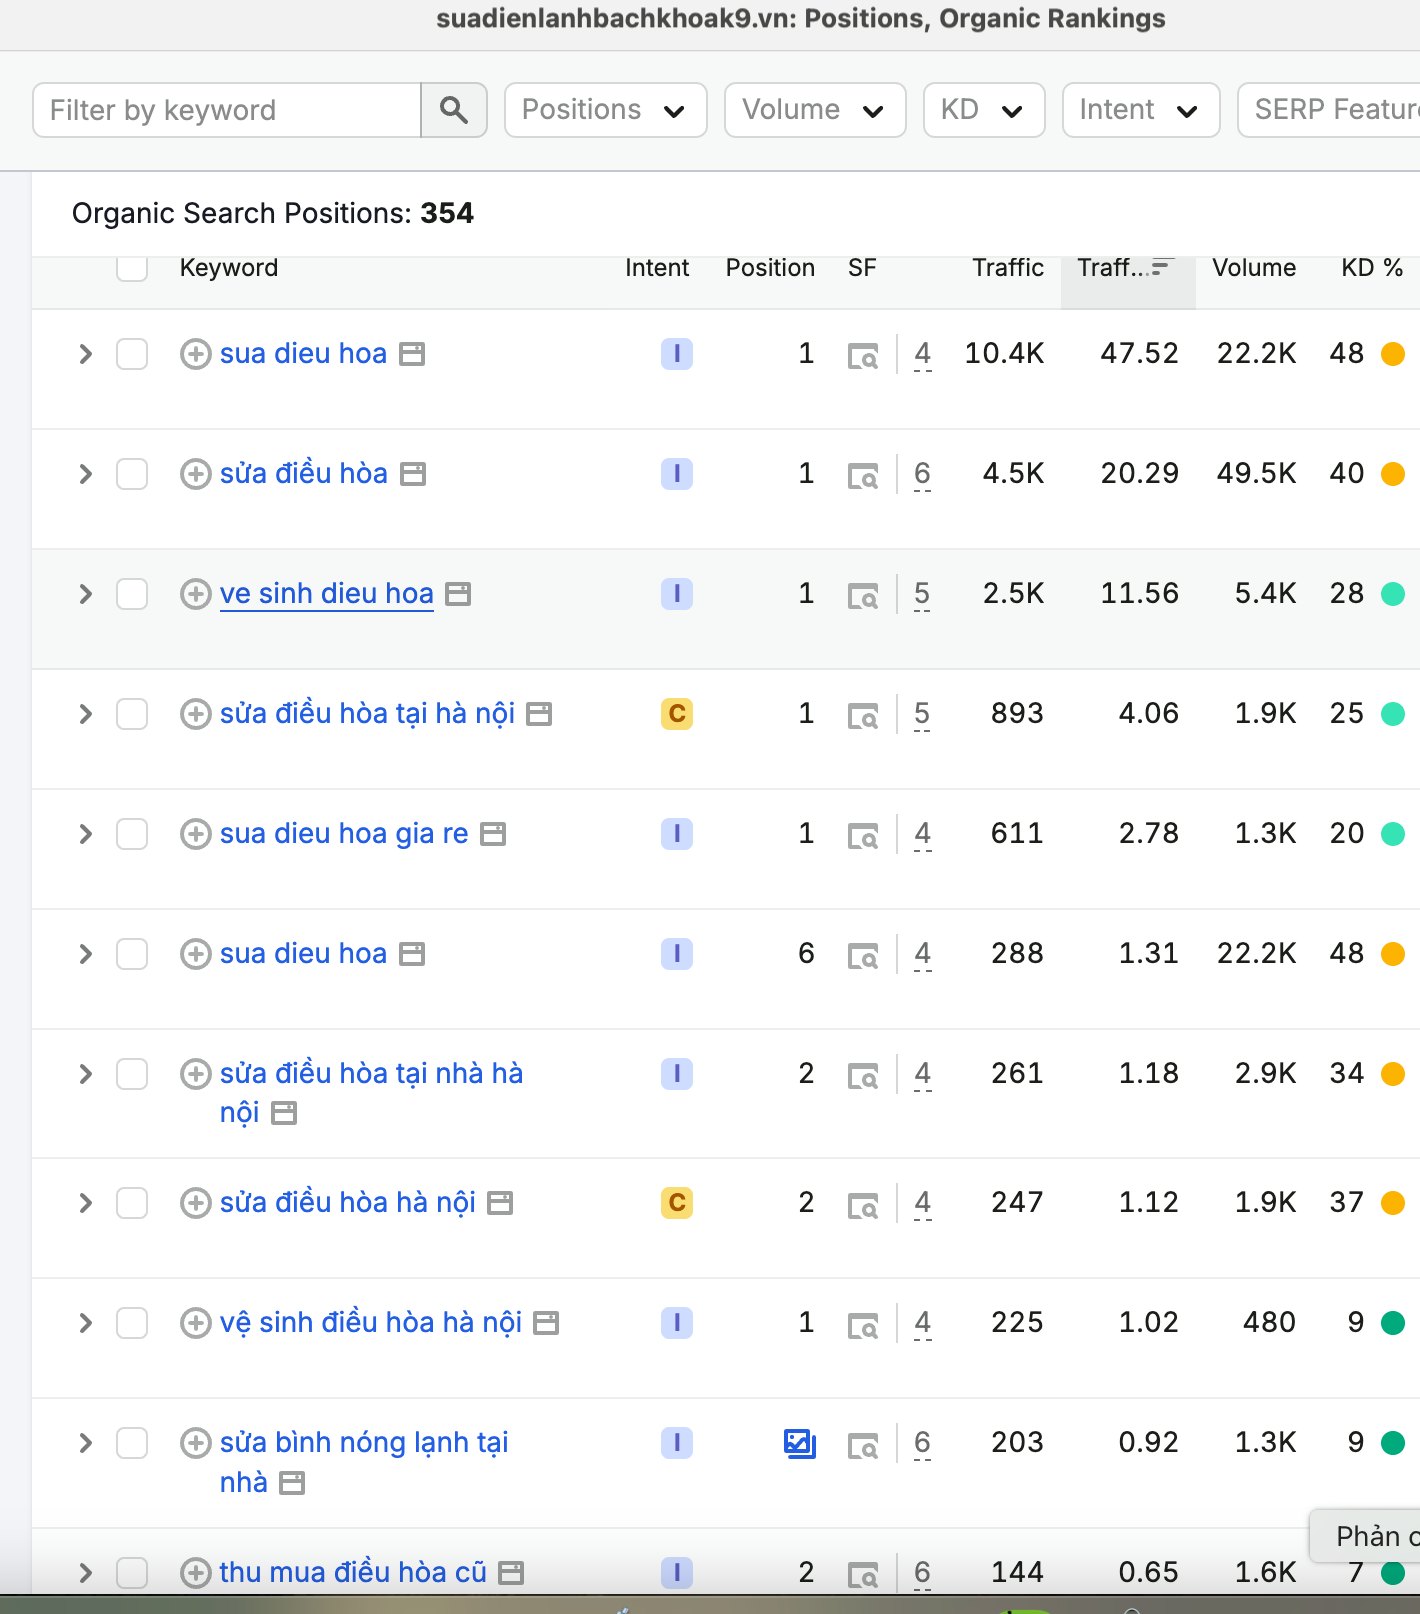Tick checkbox for 'sửa điều hòa tại hà nội'
Screen dimensions: 1420x1614
point(132,714)
